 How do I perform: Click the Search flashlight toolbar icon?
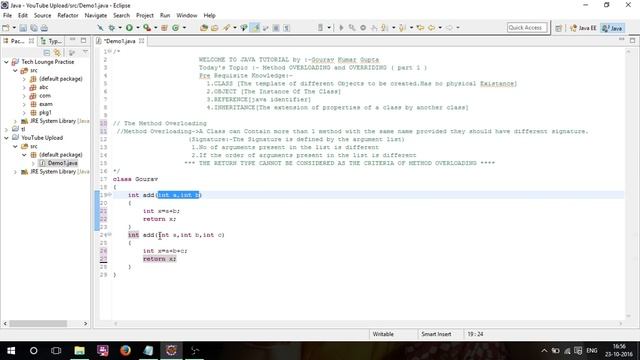pyautogui.click(x=226, y=28)
